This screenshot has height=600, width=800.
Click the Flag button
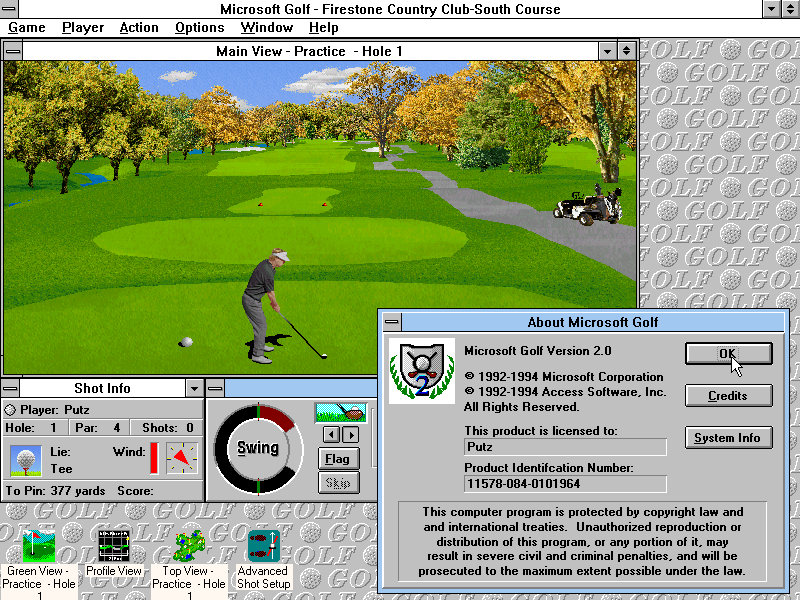pos(338,459)
